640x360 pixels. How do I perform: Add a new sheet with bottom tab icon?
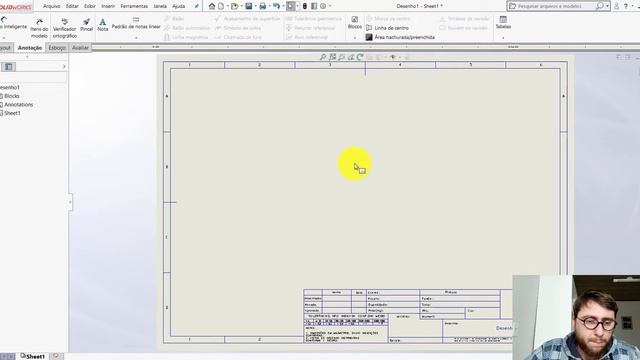pos(56,356)
